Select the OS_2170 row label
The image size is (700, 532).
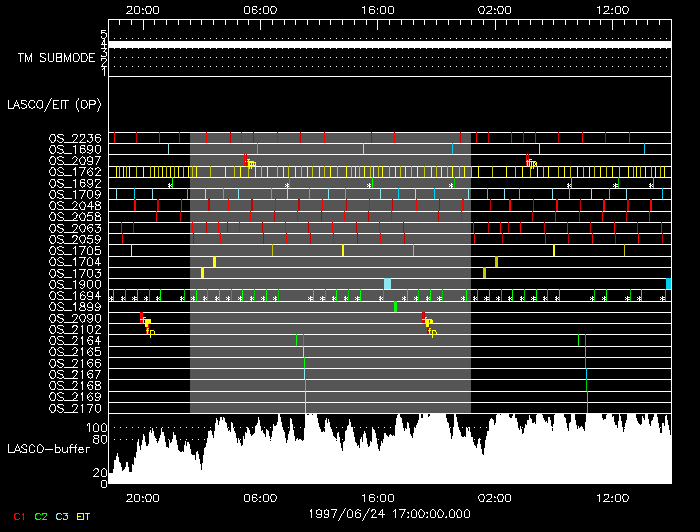pyautogui.click(x=75, y=408)
